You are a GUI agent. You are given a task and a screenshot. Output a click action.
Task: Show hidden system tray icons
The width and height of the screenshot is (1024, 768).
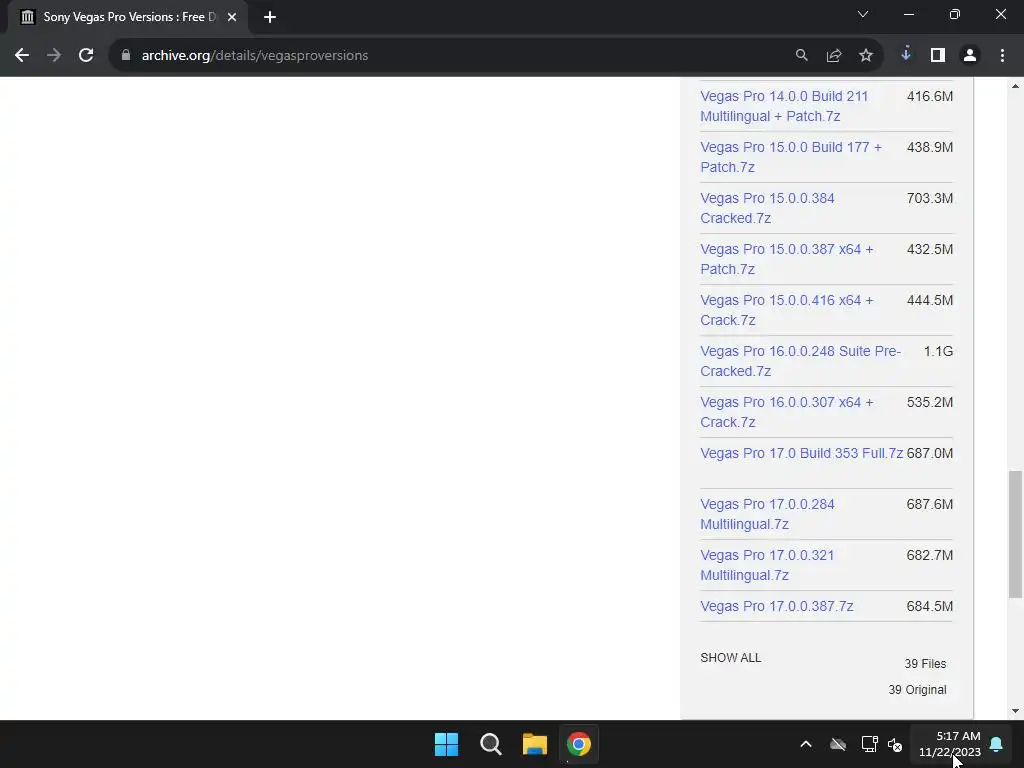pyautogui.click(x=806, y=744)
